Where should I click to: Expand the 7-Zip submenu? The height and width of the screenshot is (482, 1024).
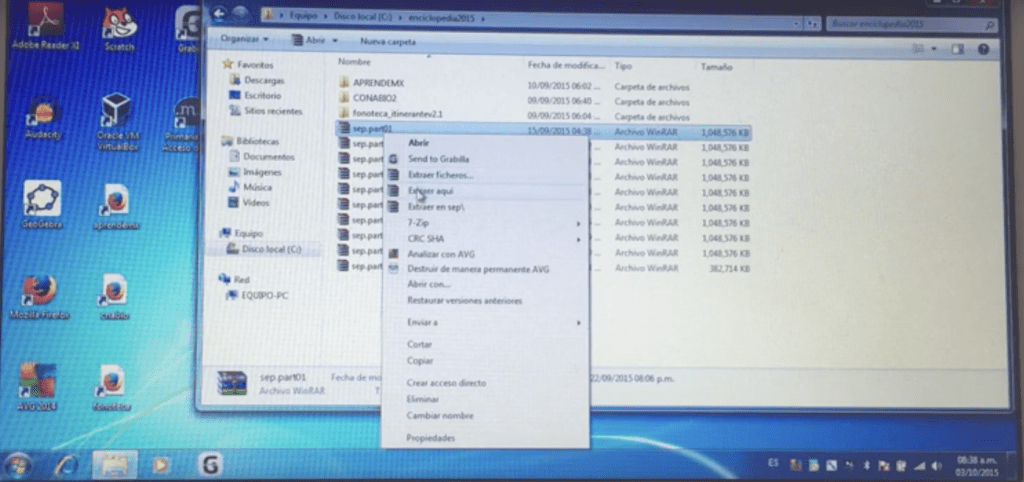pos(485,223)
